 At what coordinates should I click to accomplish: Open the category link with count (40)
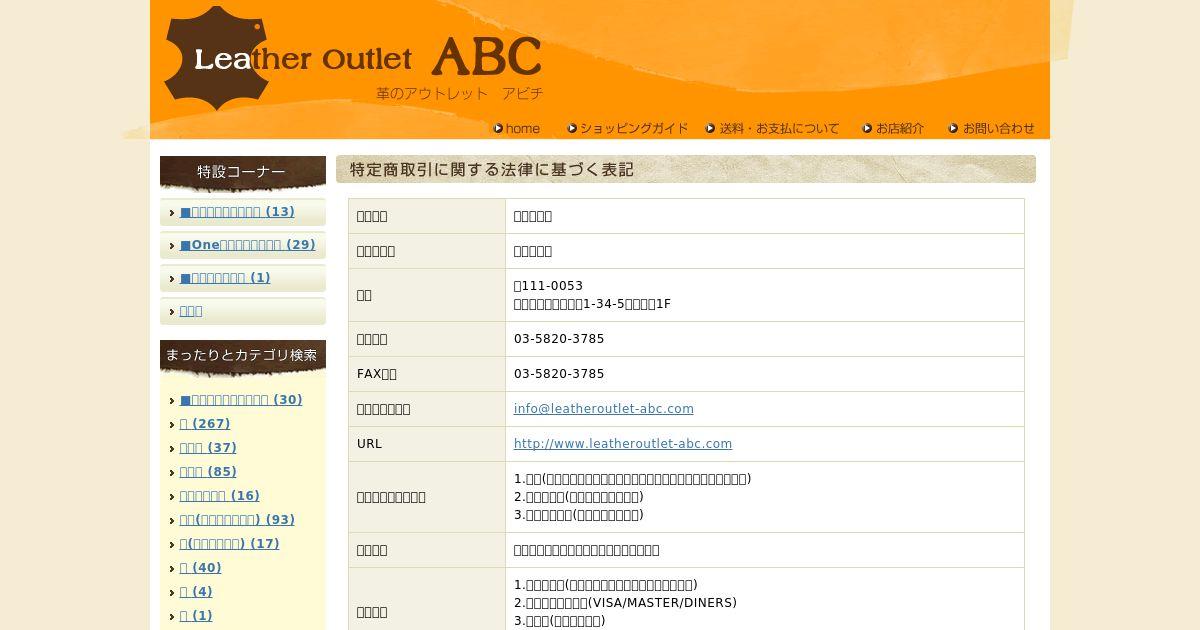[201, 568]
